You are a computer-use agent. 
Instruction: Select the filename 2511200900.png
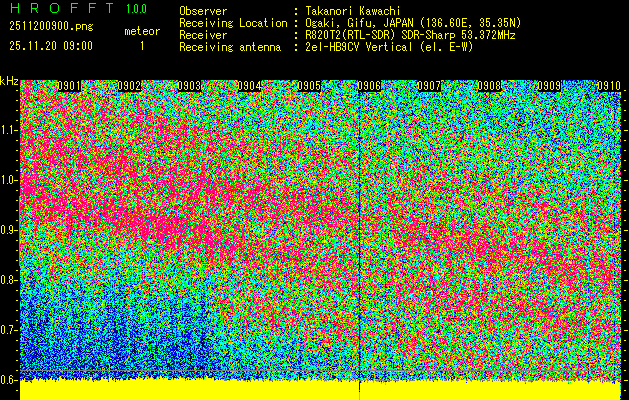51,26
